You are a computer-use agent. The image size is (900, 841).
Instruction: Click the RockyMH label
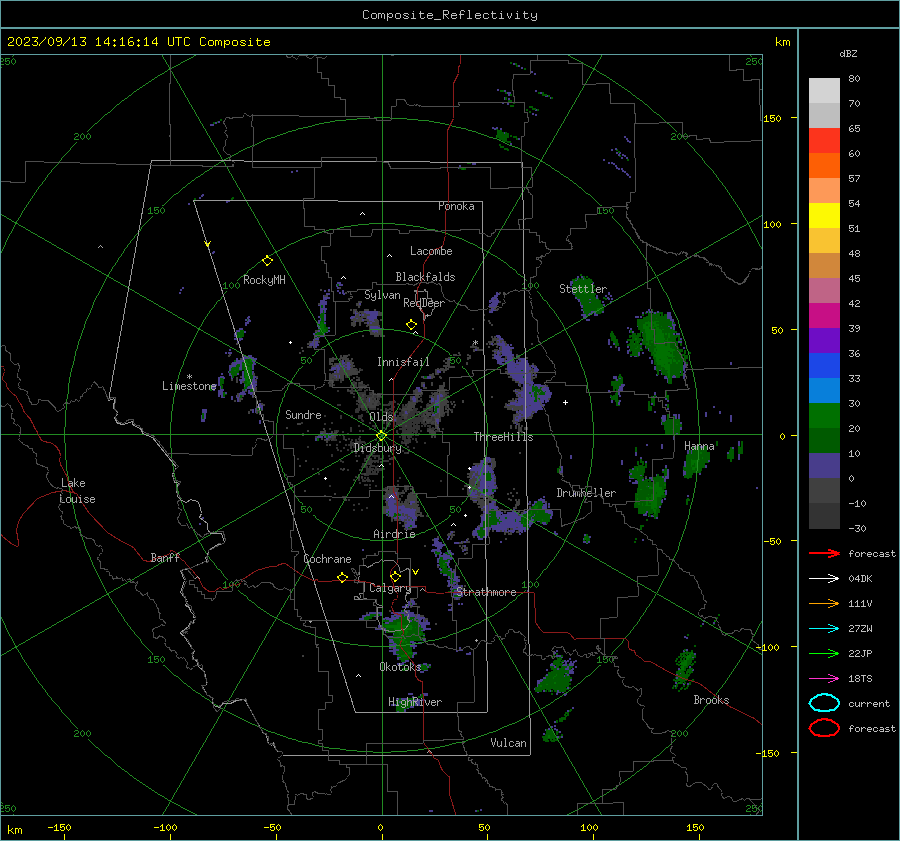coord(264,280)
